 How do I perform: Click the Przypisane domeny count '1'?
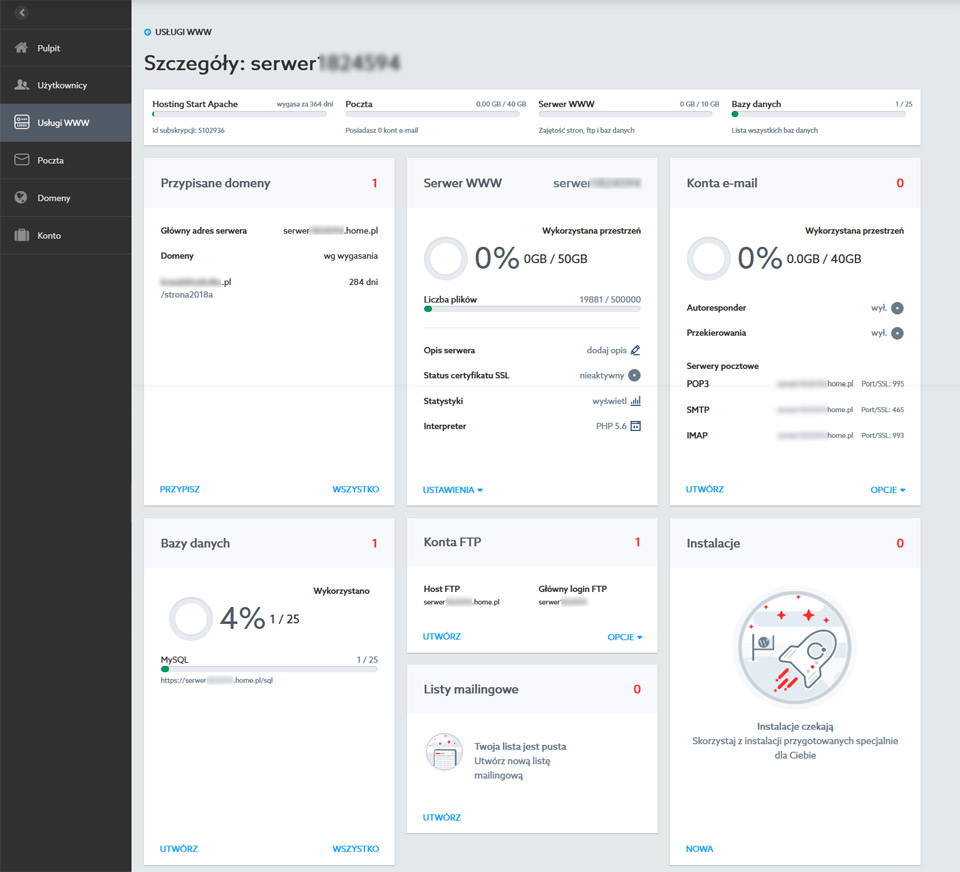(x=375, y=183)
